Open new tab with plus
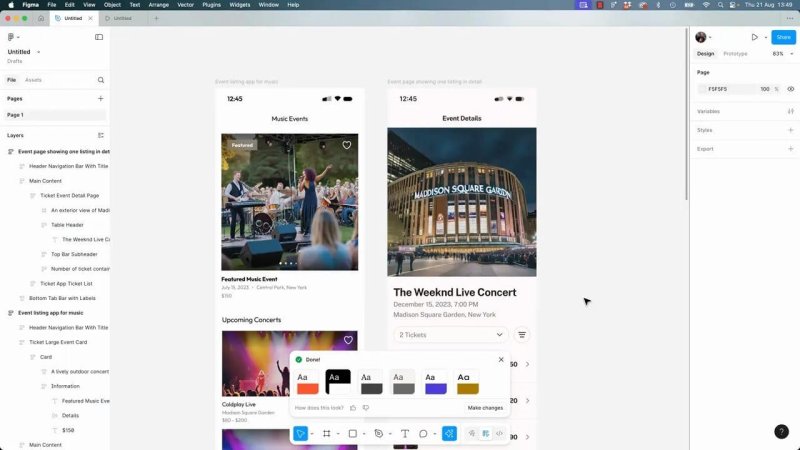The width and height of the screenshot is (800, 450). point(156,18)
